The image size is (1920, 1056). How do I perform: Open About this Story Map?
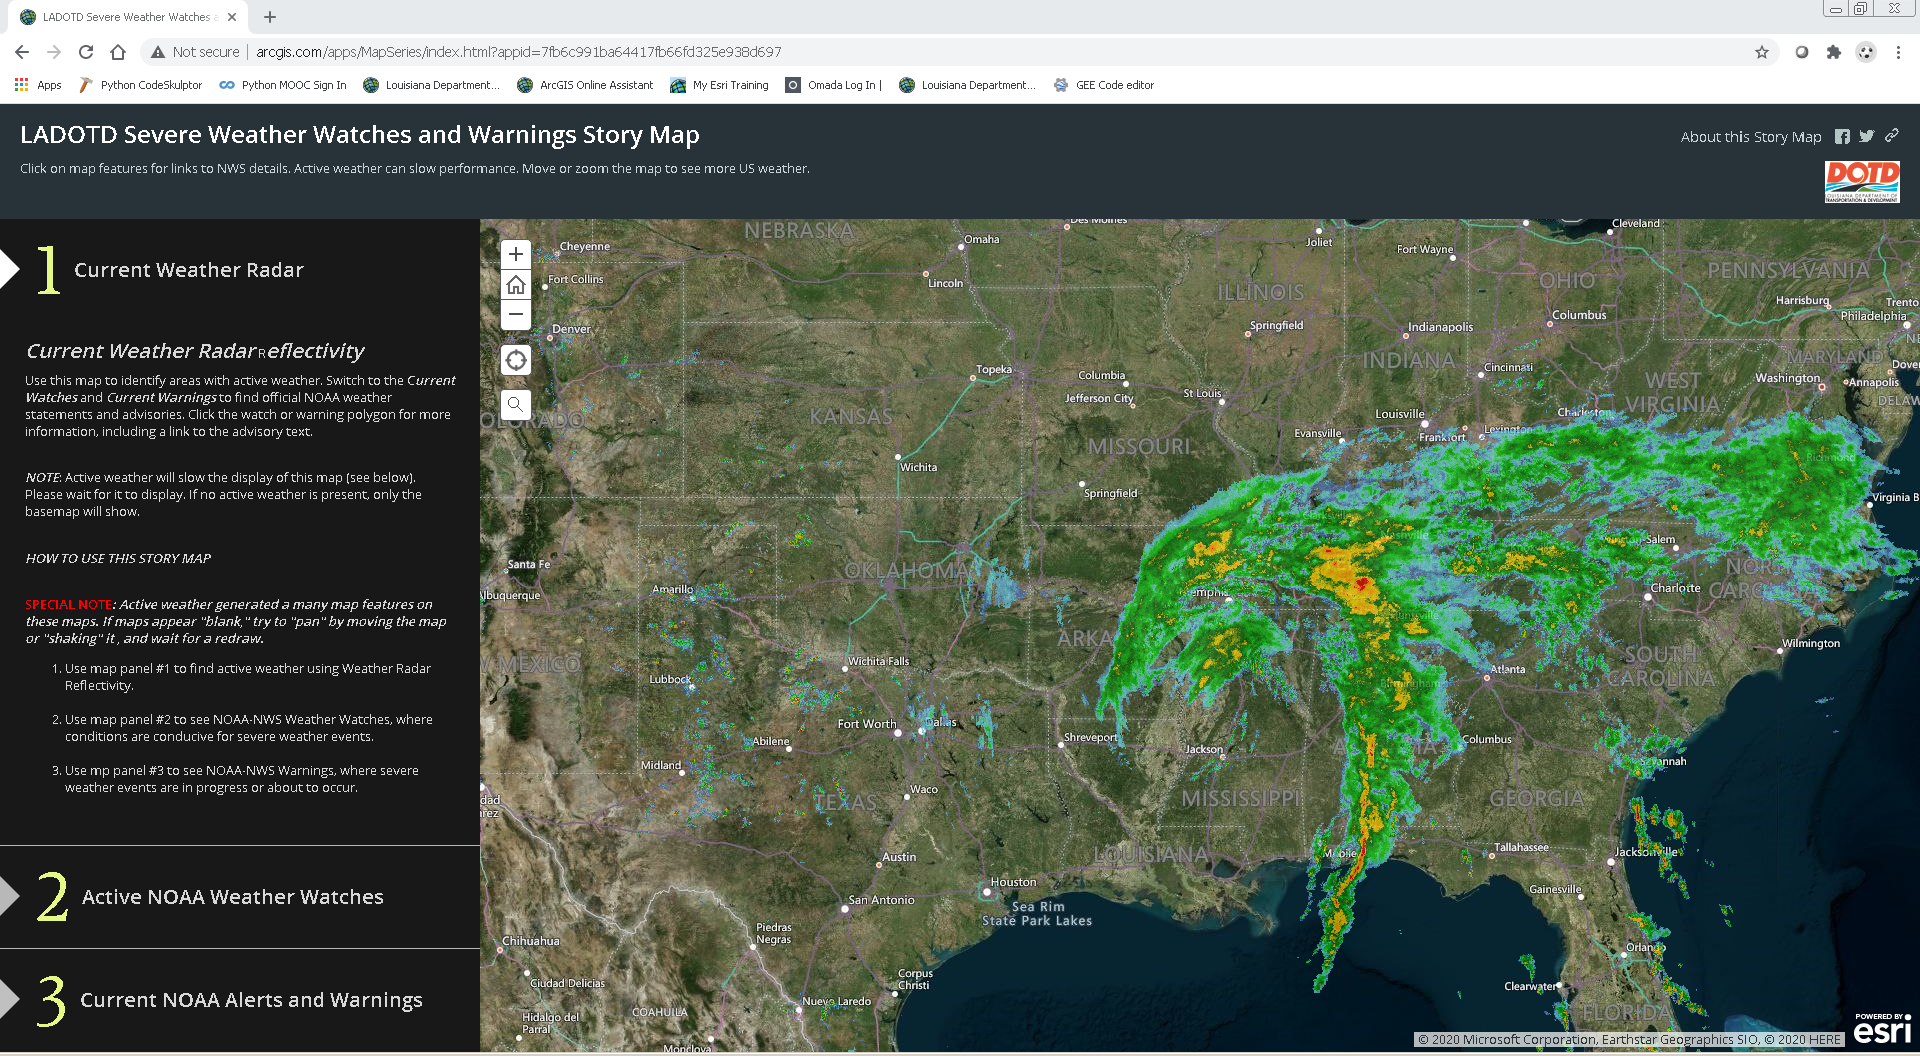coord(1750,137)
